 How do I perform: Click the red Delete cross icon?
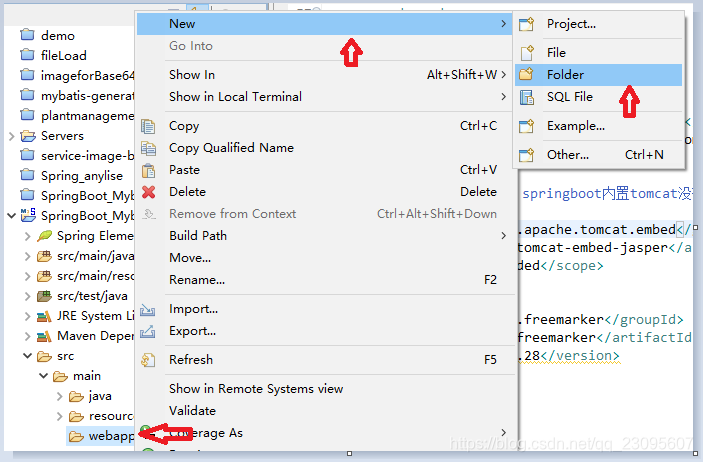[148, 192]
